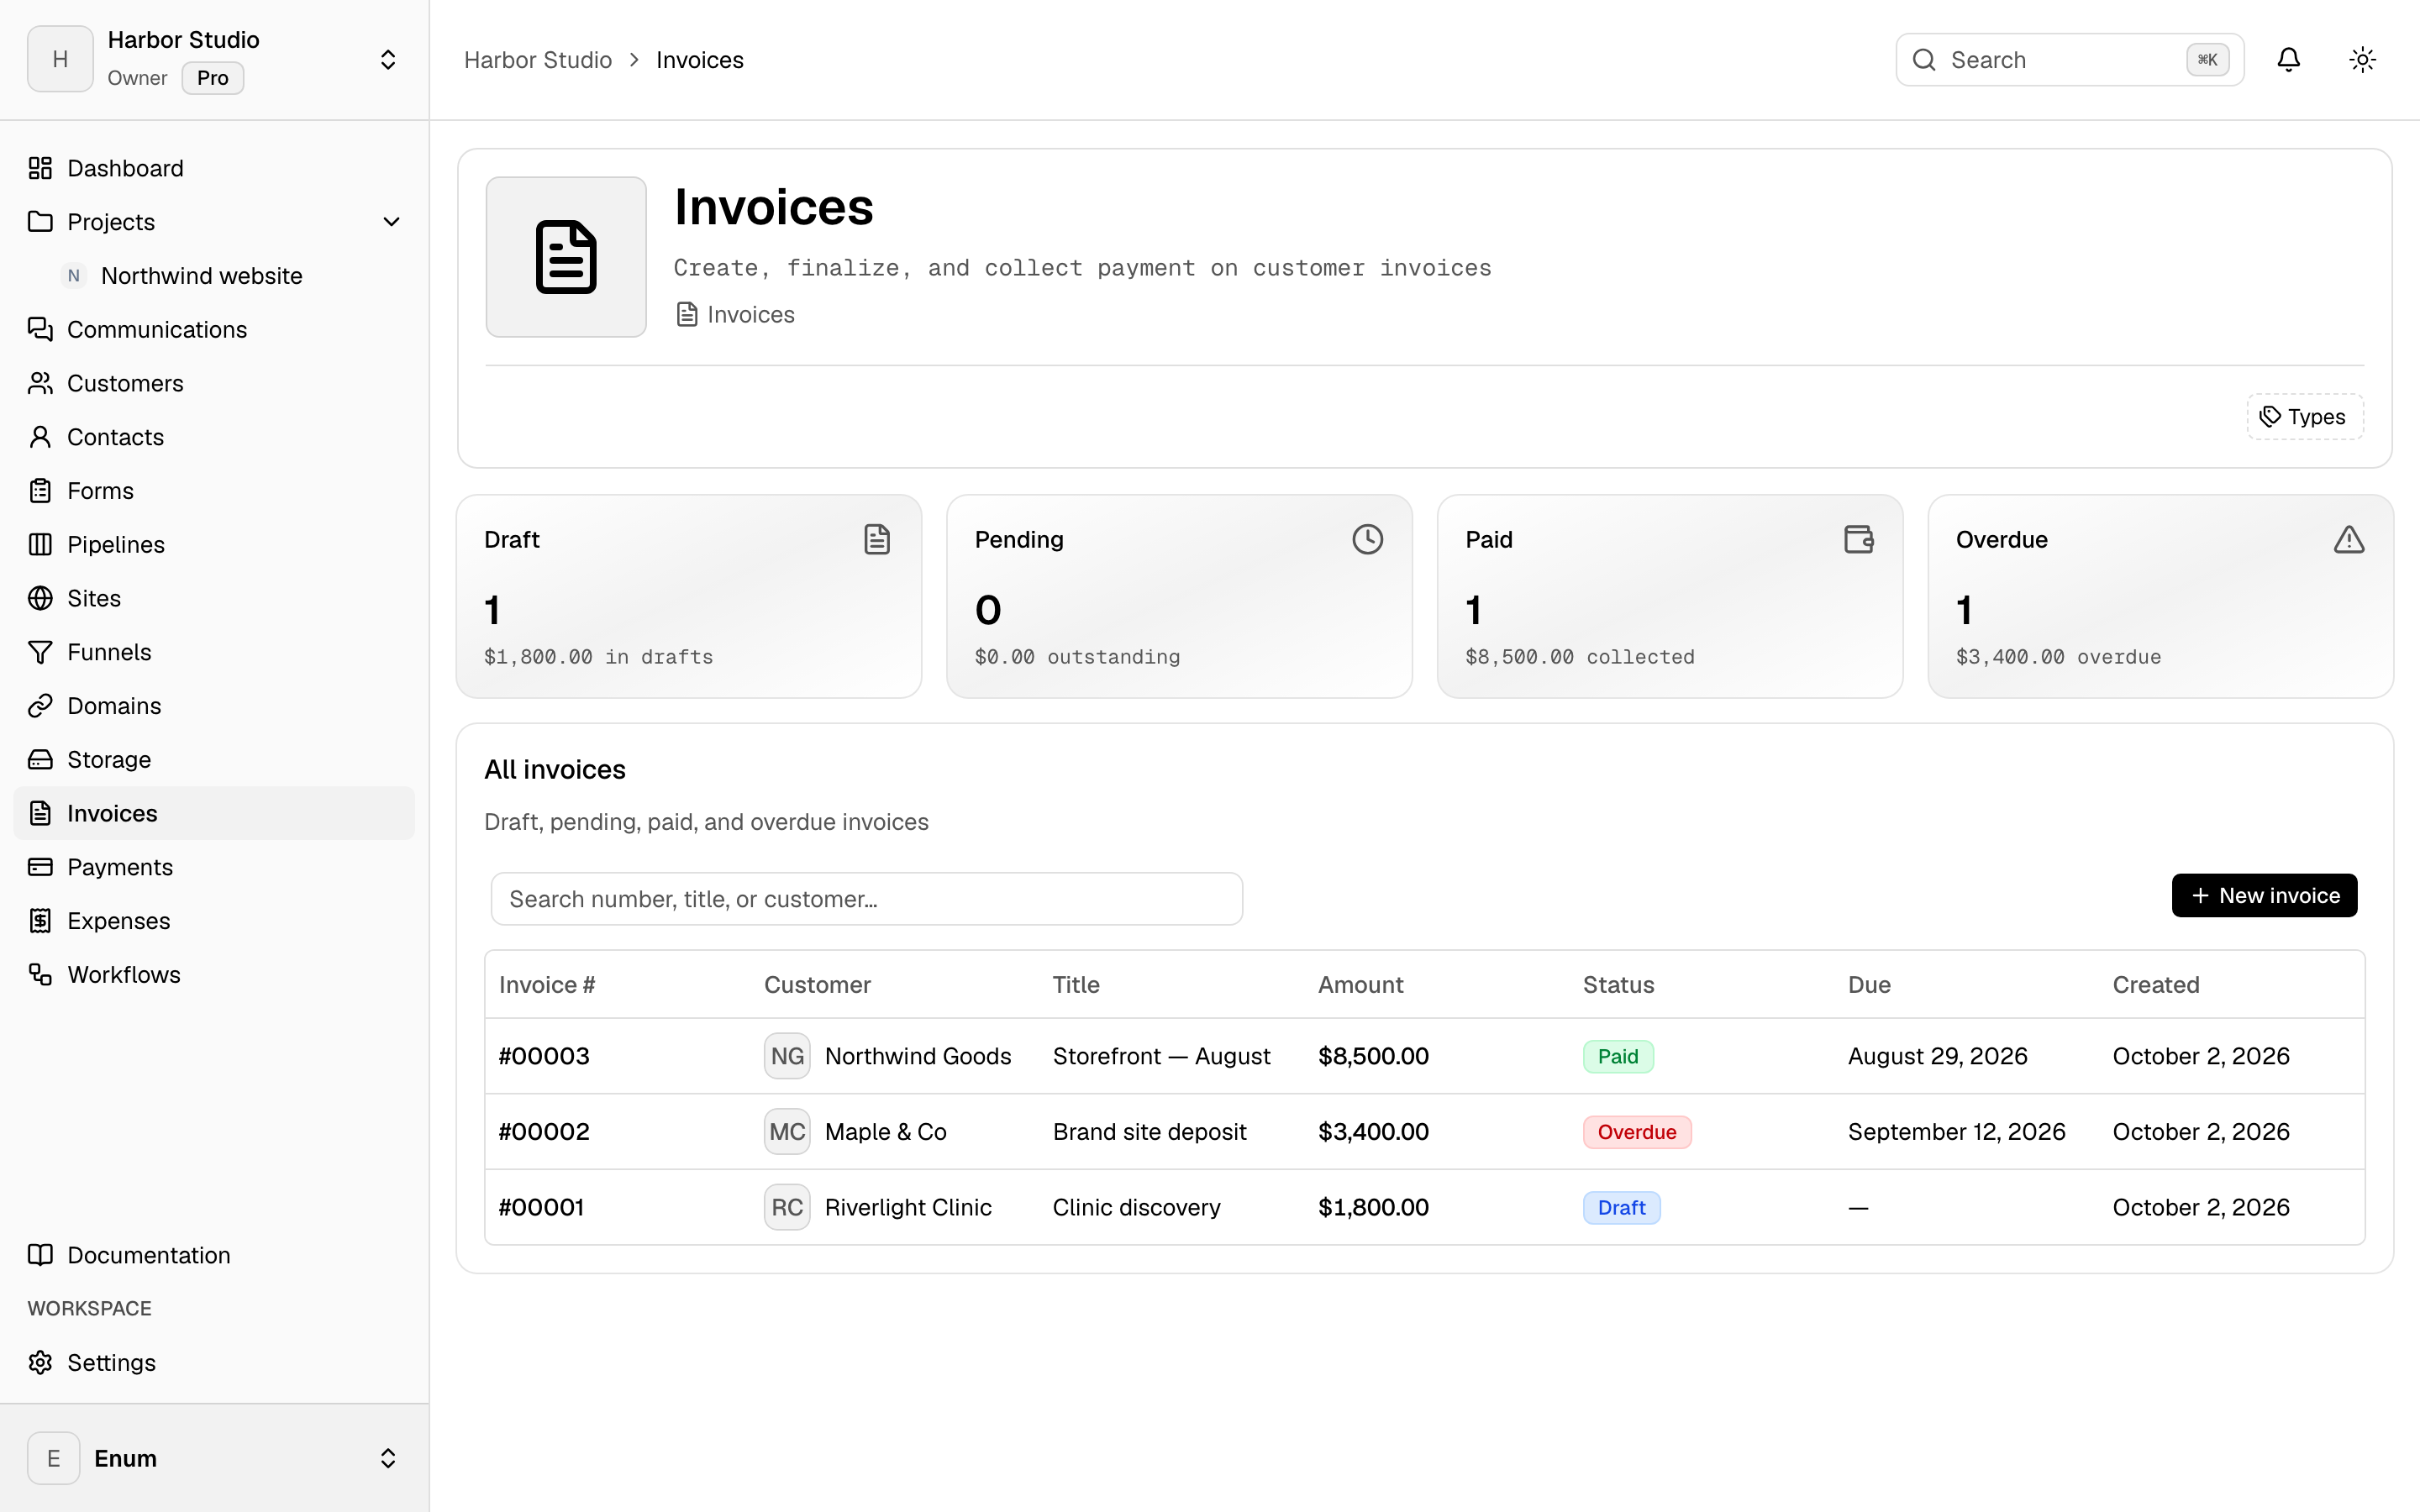Viewport: 2420px width, 1512px height.
Task: Click the Paid status badge for #00003
Action: click(x=1618, y=1057)
